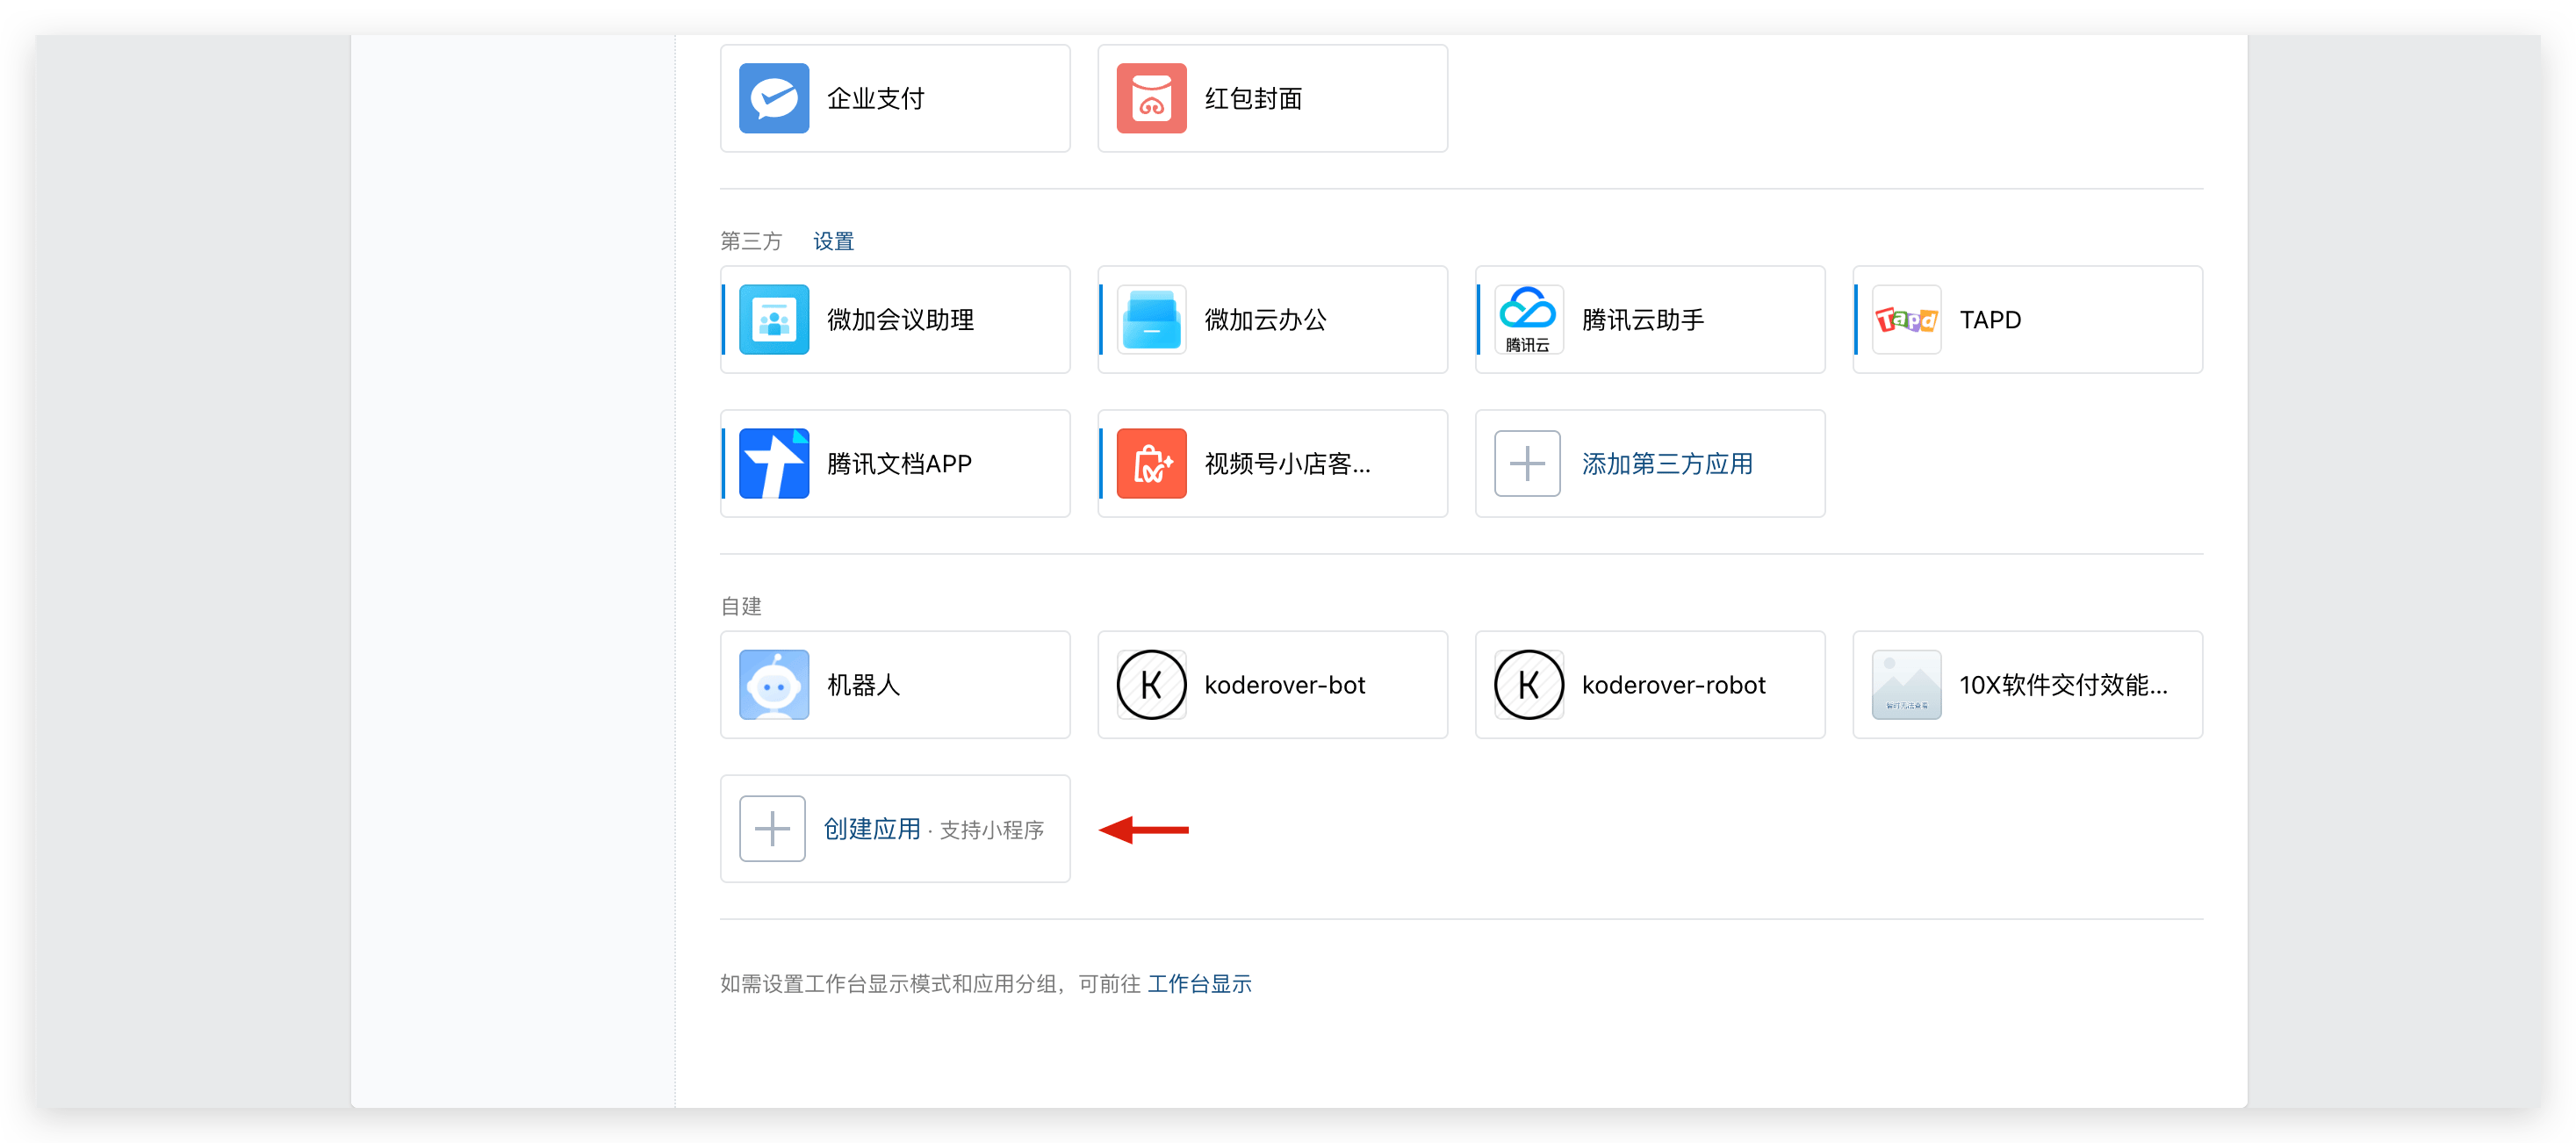Click the 创建应用 text label

pos(872,829)
